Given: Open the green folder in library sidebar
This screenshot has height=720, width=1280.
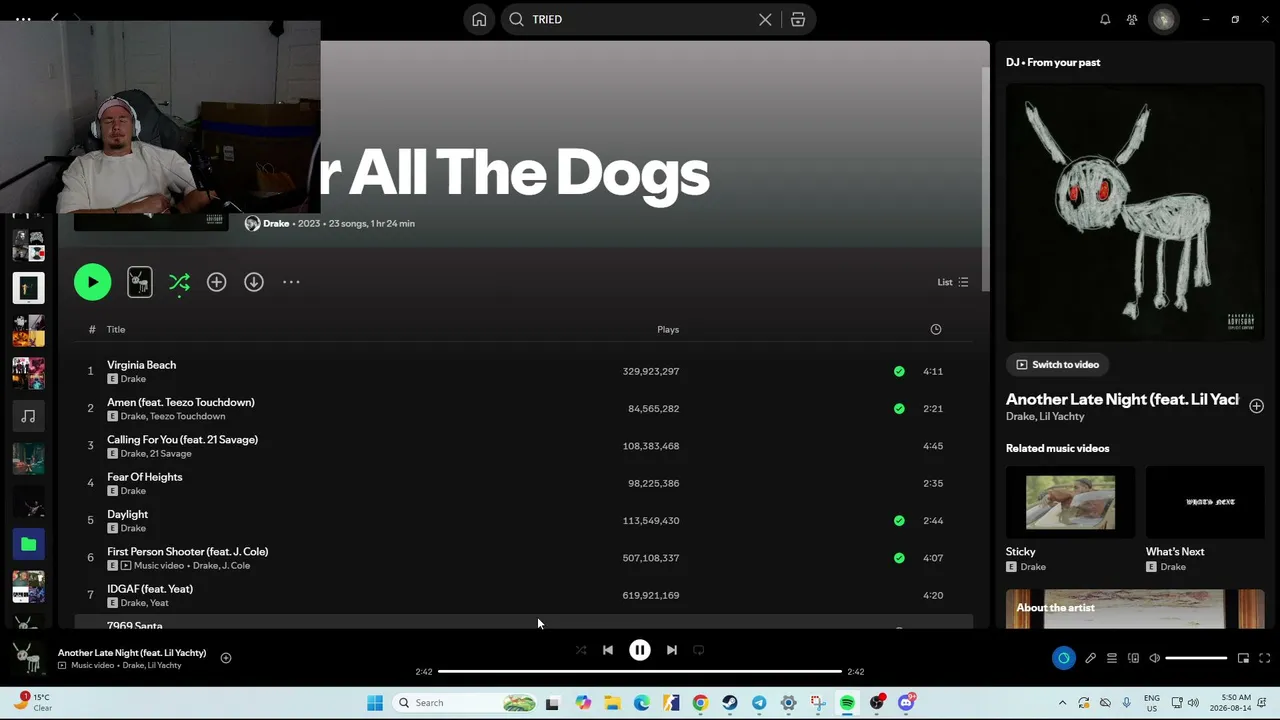Looking at the screenshot, I should pos(28,544).
